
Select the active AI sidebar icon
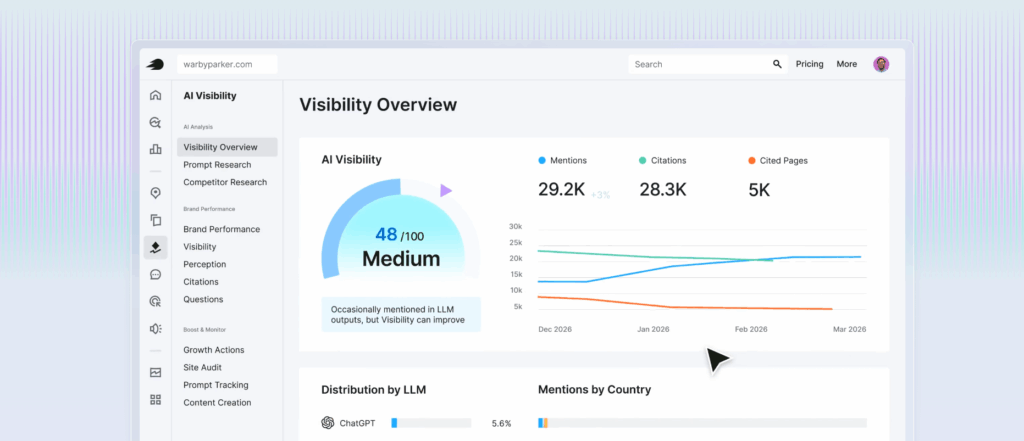[155, 248]
